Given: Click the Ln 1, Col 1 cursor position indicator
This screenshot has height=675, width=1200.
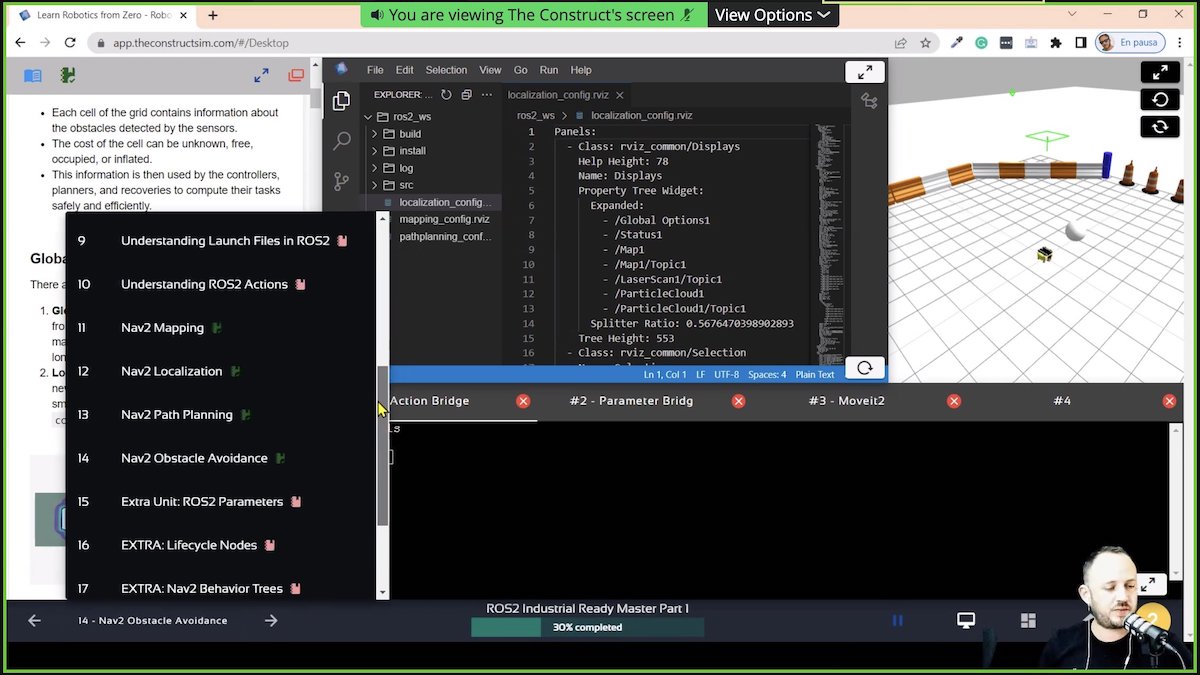Looking at the screenshot, I should [664, 374].
